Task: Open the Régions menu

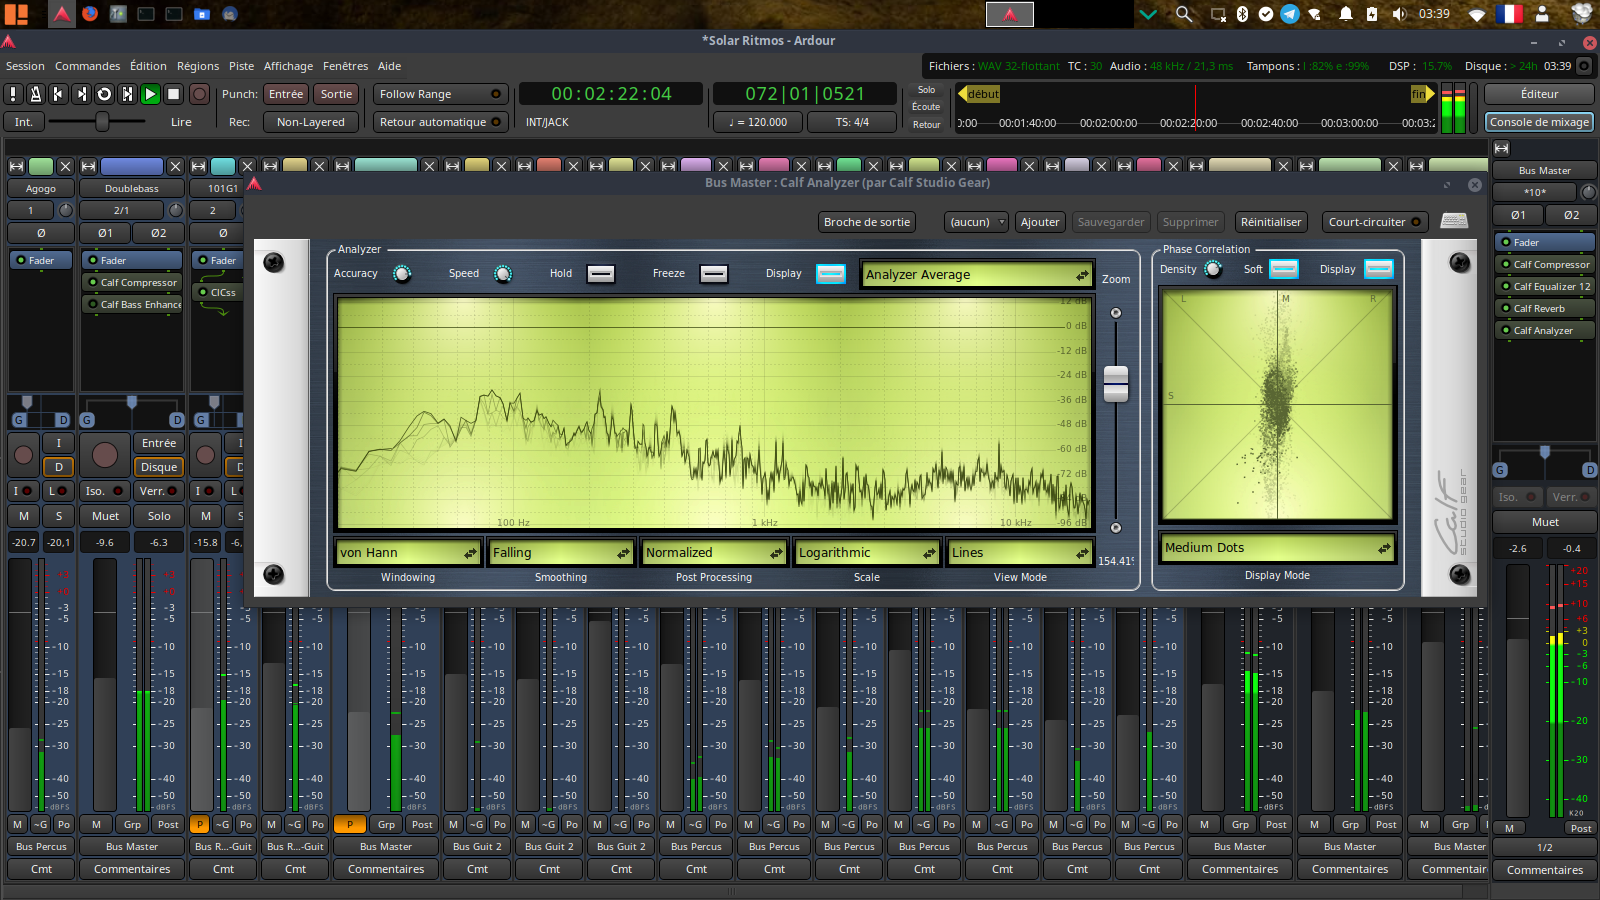Action: point(198,66)
